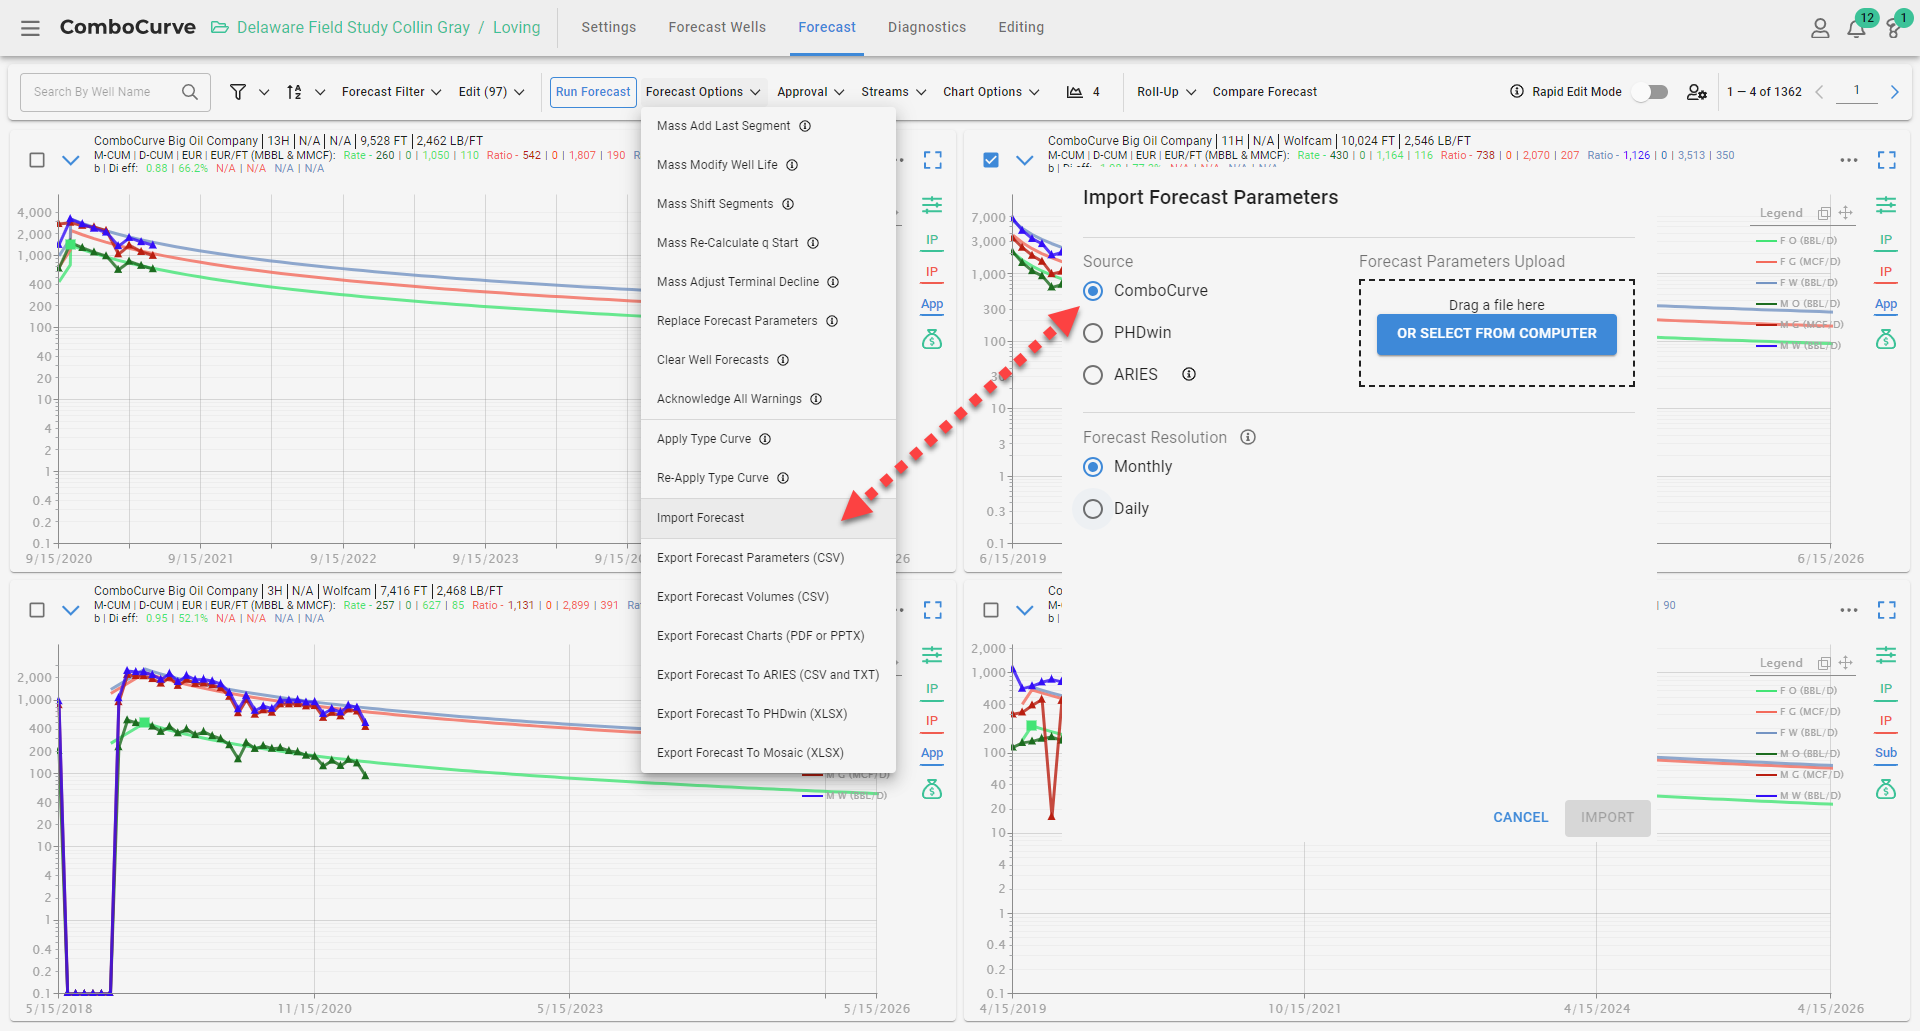Switch to the Editing tab
1920x1031 pixels.
(1021, 27)
